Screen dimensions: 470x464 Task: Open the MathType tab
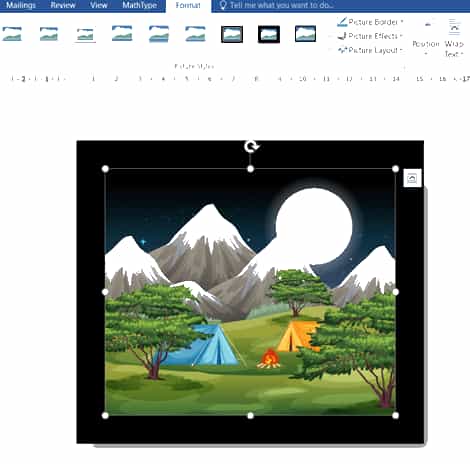click(139, 5)
